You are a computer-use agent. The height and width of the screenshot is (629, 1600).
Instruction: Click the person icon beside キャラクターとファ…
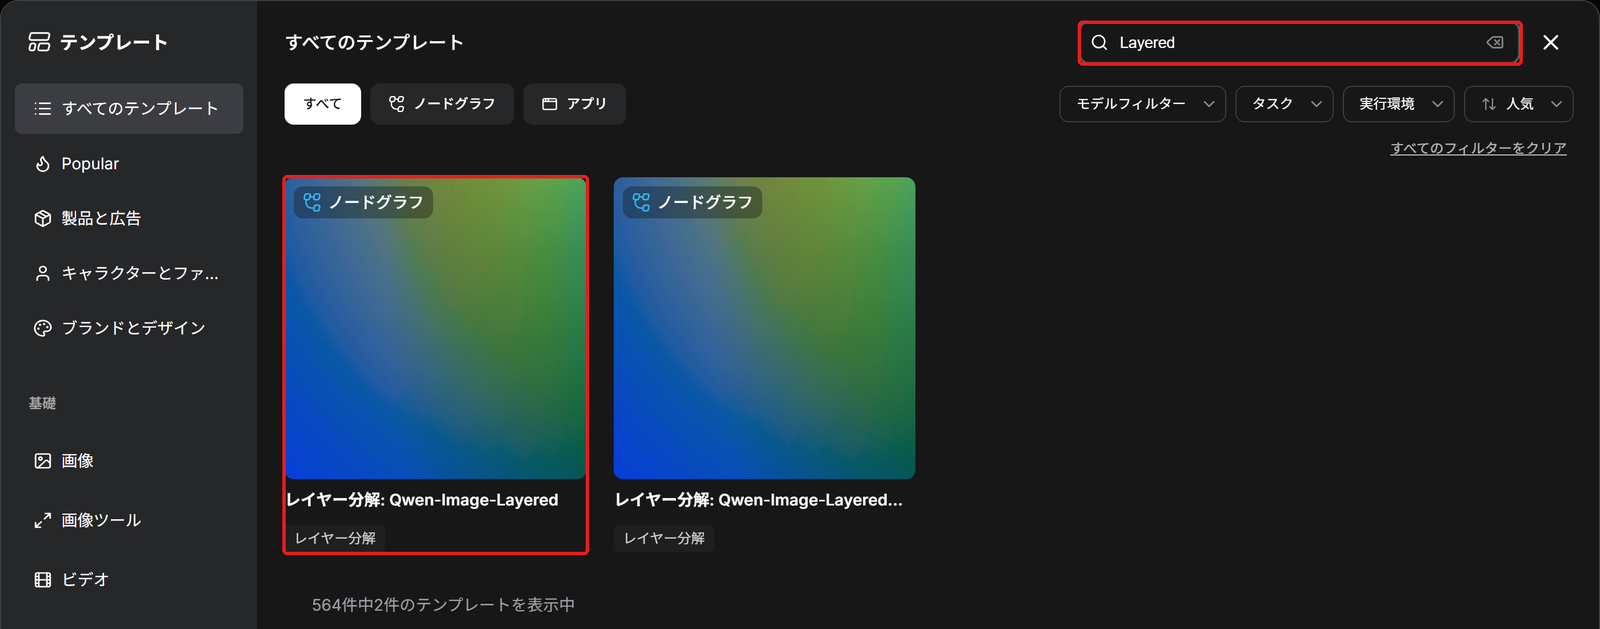tap(42, 273)
